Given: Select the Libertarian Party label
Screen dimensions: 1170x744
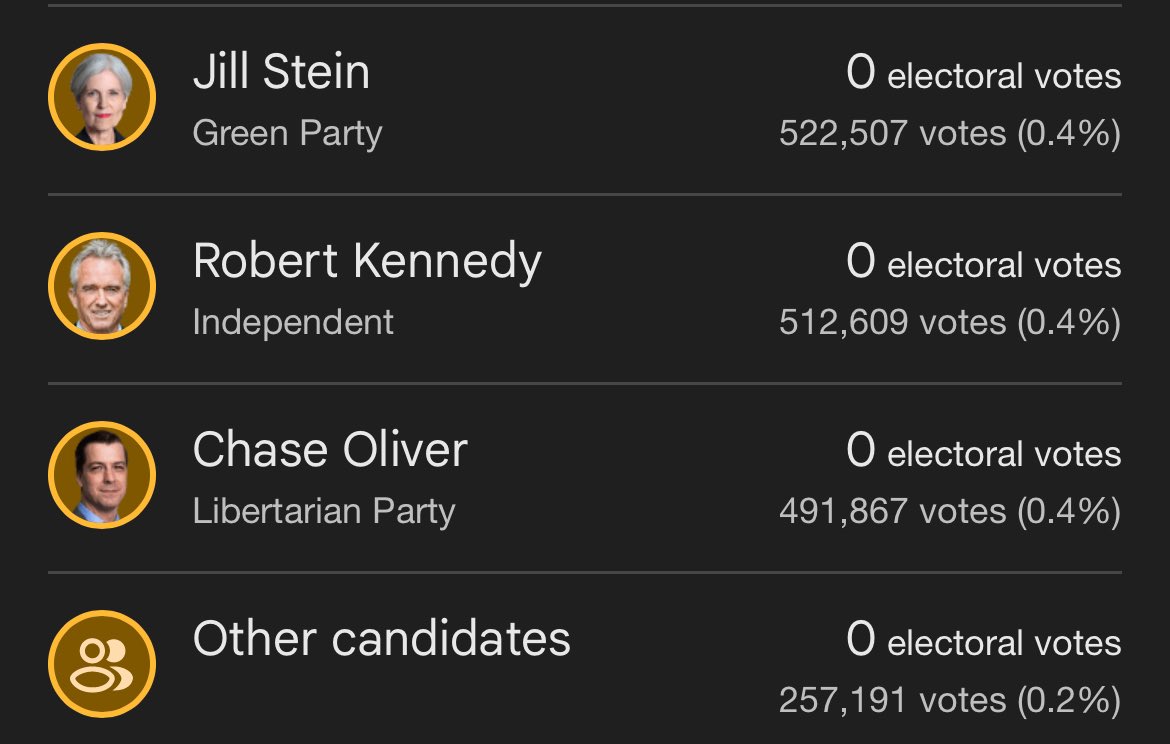Looking at the screenshot, I should (x=324, y=511).
